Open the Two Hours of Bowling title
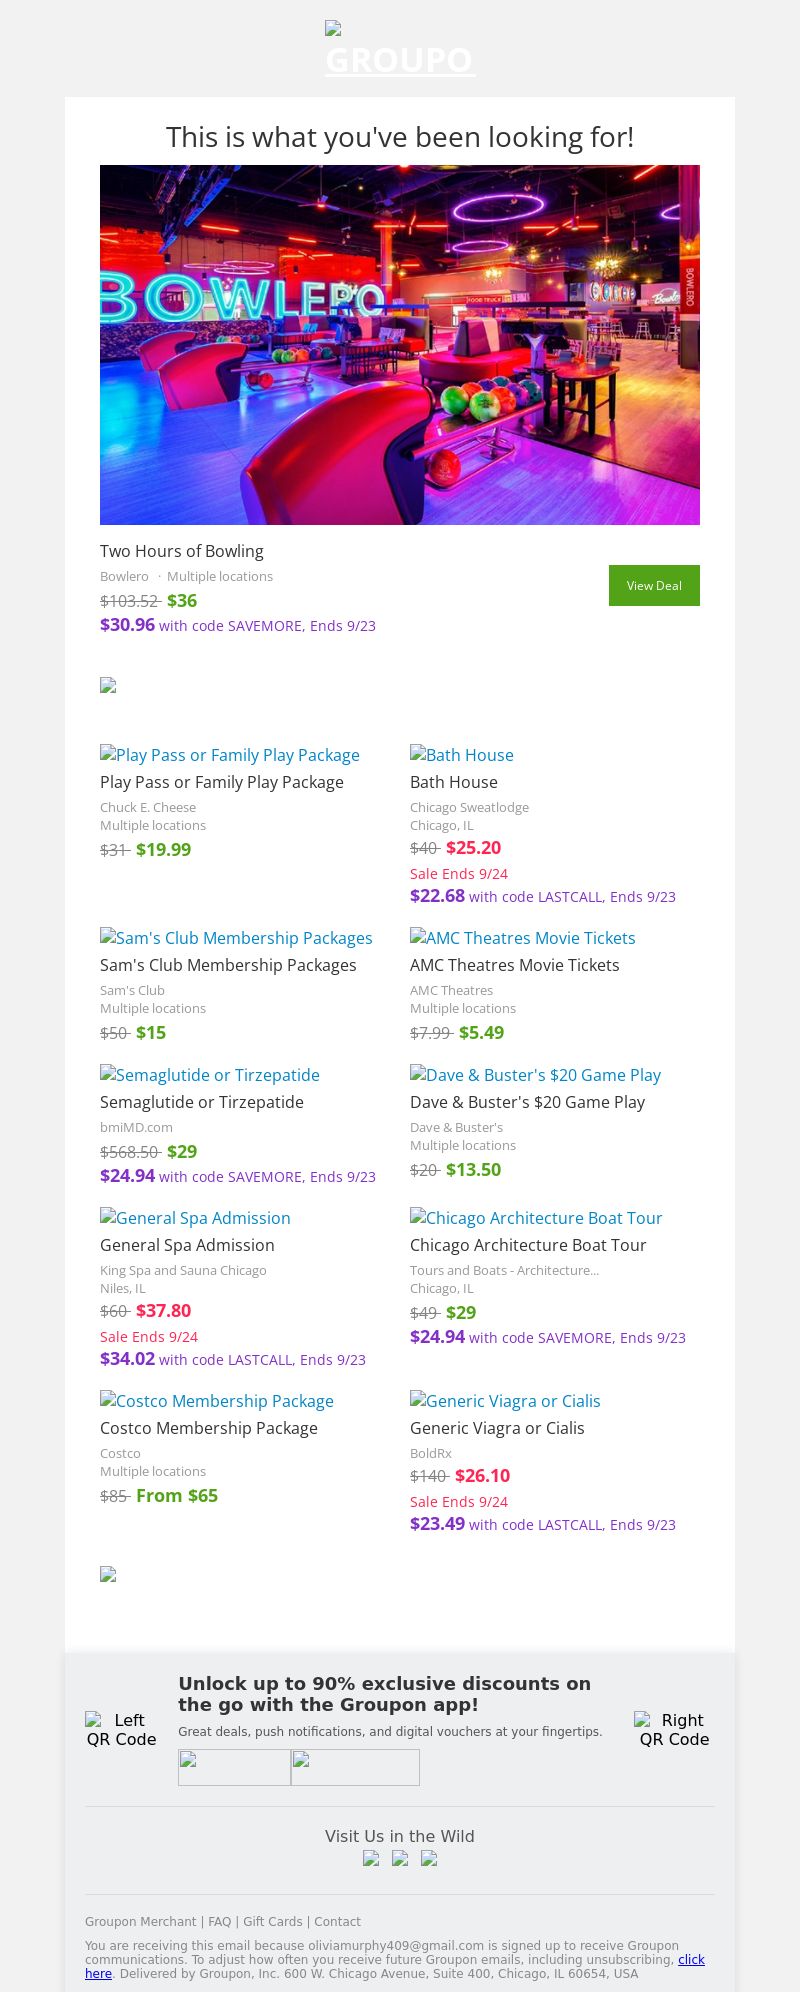The image size is (800, 1992). coord(182,551)
